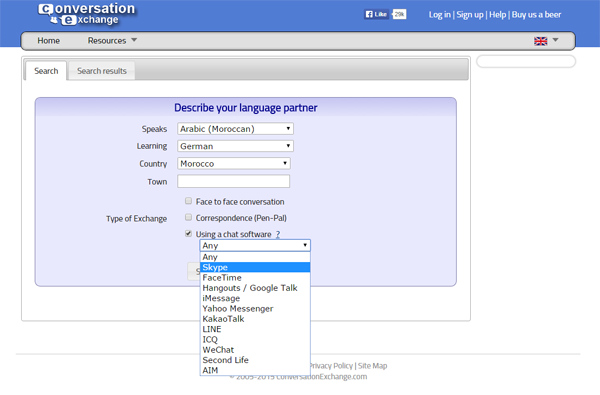Viewport: 600px width, 395px height.
Task: Uncheck Using a chat software checkbox
Action: point(188,233)
